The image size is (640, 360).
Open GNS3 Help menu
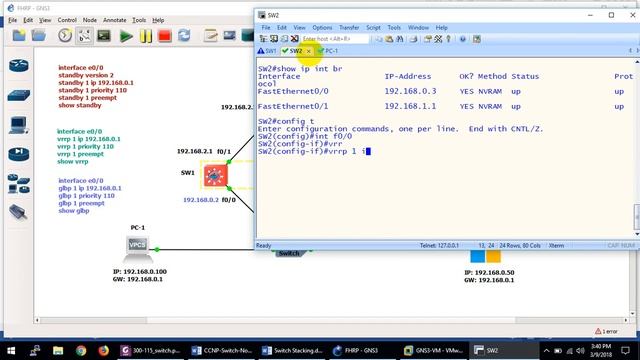click(158, 20)
